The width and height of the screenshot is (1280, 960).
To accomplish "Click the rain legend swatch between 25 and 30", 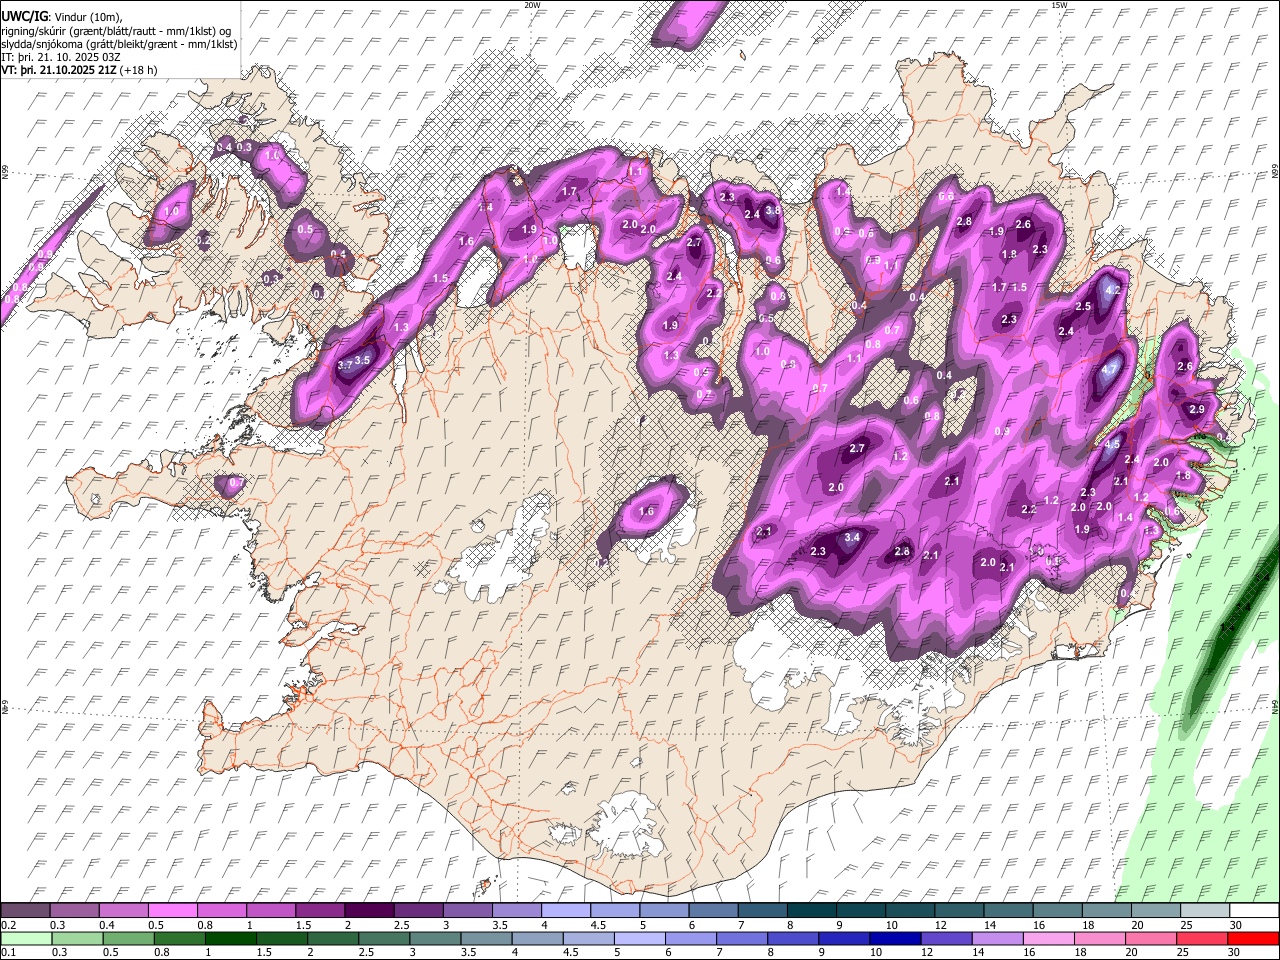I will pyautogui.click(x=1202, y=938).
